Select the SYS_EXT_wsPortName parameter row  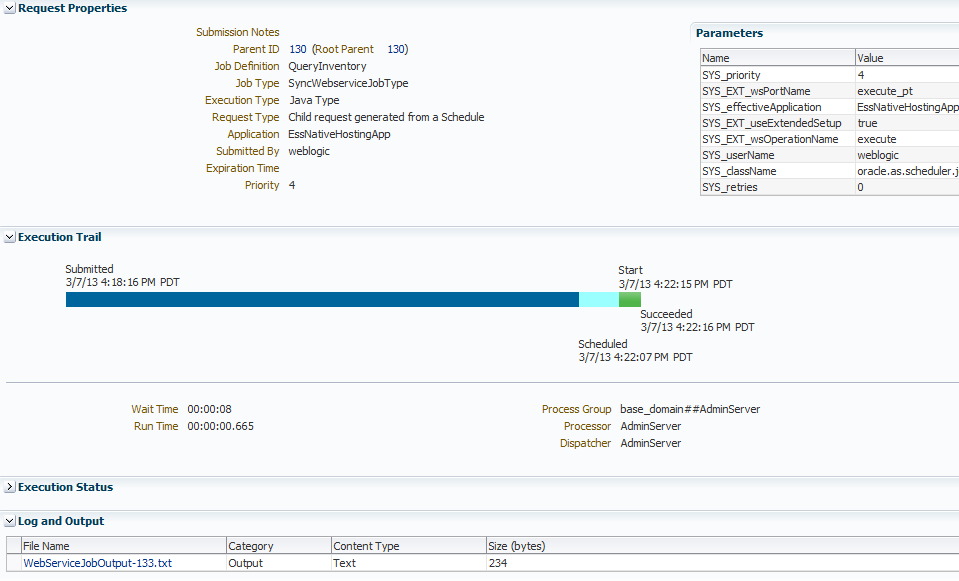[776, 91]
